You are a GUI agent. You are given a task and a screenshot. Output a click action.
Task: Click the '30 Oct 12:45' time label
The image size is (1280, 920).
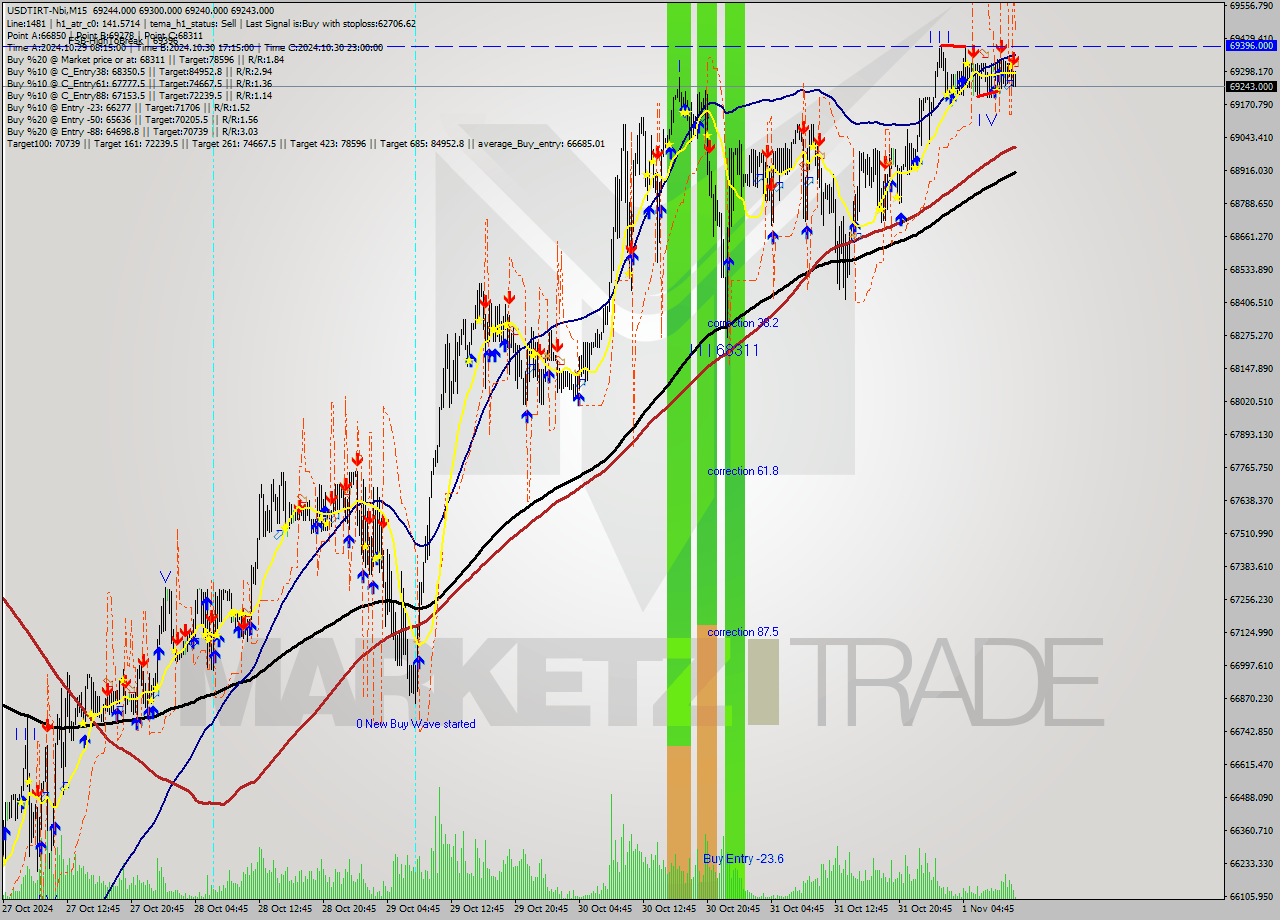(669, 909)
